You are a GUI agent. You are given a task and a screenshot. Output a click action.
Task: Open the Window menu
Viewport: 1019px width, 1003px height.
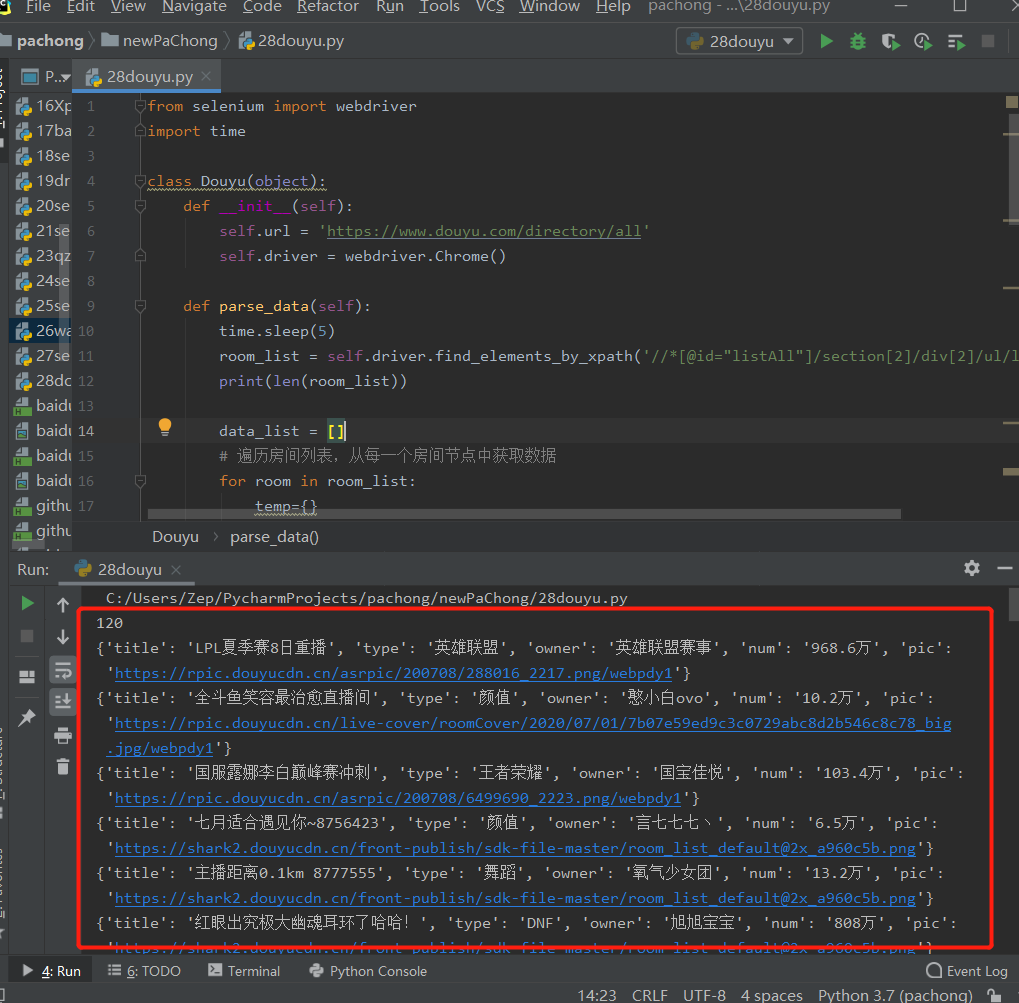tap(549, 7)
